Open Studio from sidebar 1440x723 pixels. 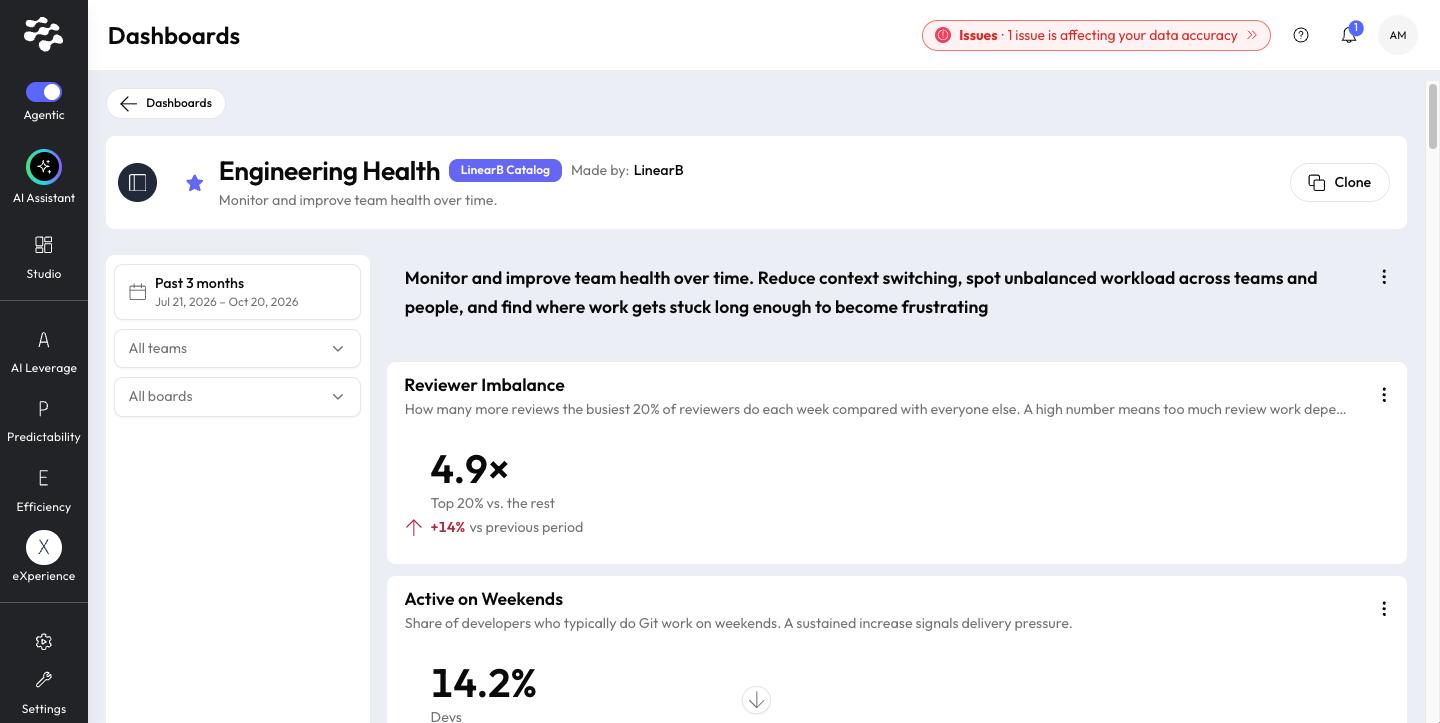(44, 257)
